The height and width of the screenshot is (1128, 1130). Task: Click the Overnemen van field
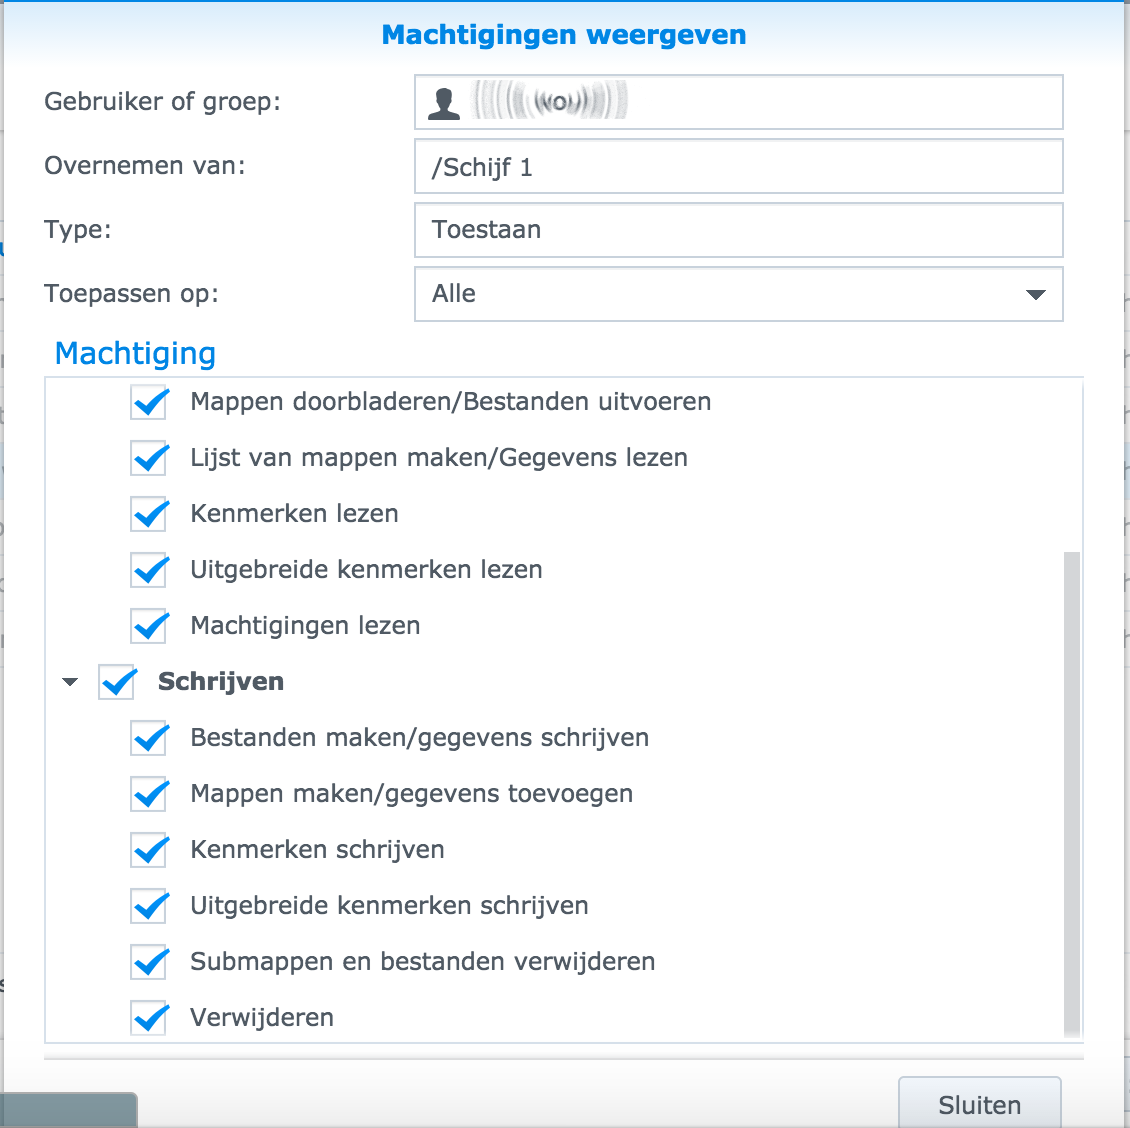coord(738,166)
